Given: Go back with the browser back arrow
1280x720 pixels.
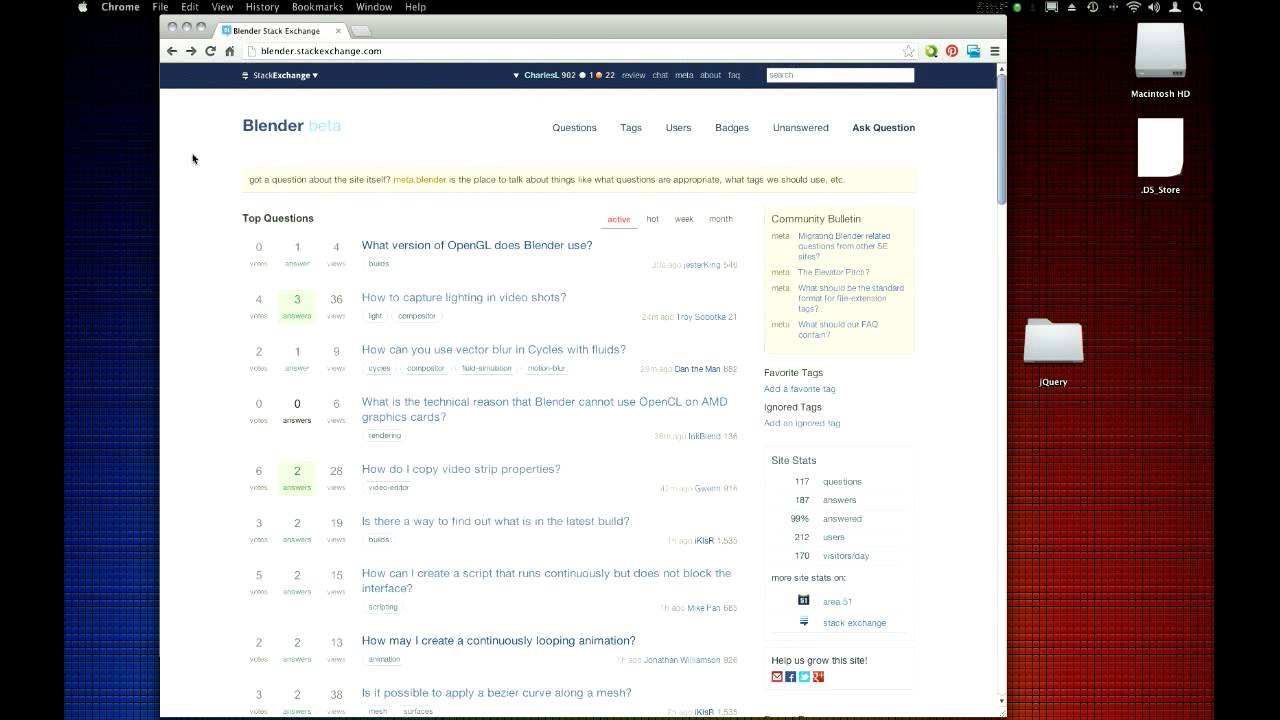Looking at the screenshot, I should pyautogui.click(x=172, y=51).
